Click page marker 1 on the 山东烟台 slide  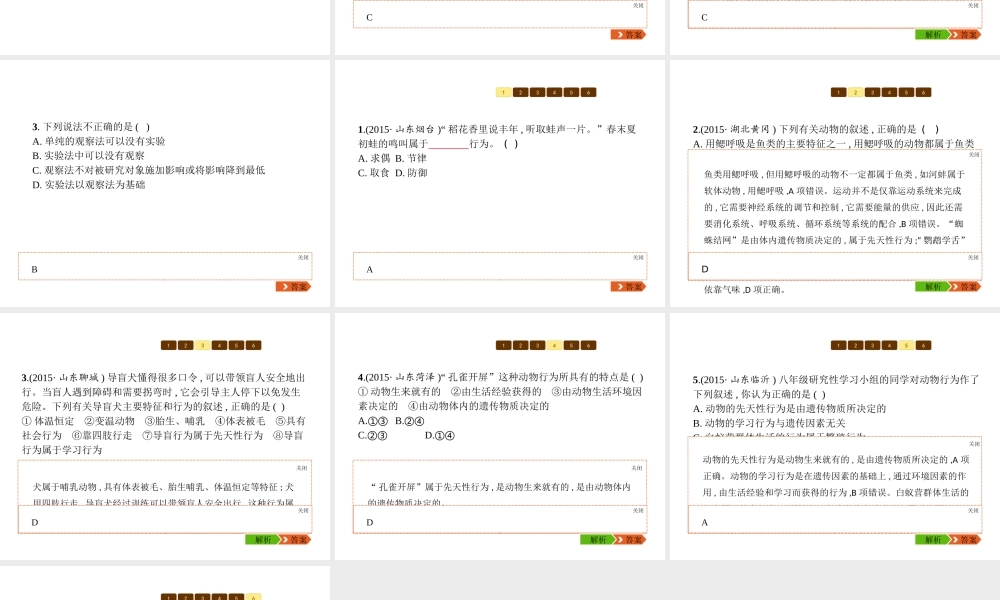coord(504,92)
